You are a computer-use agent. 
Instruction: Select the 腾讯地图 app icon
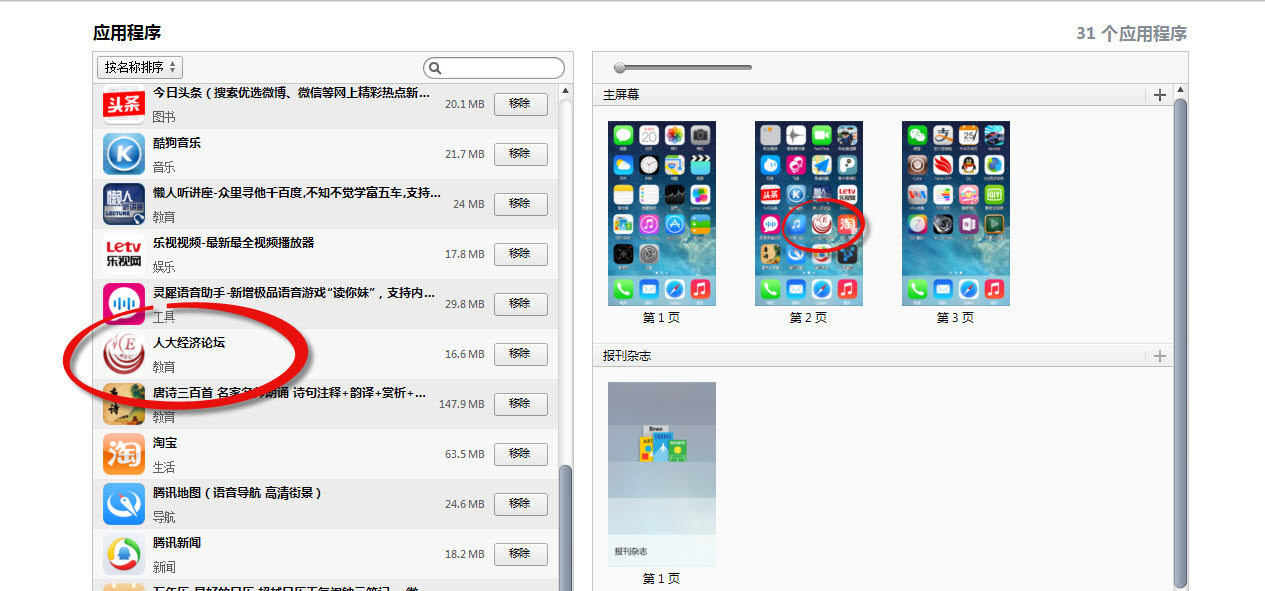click(x=124, y=504)
